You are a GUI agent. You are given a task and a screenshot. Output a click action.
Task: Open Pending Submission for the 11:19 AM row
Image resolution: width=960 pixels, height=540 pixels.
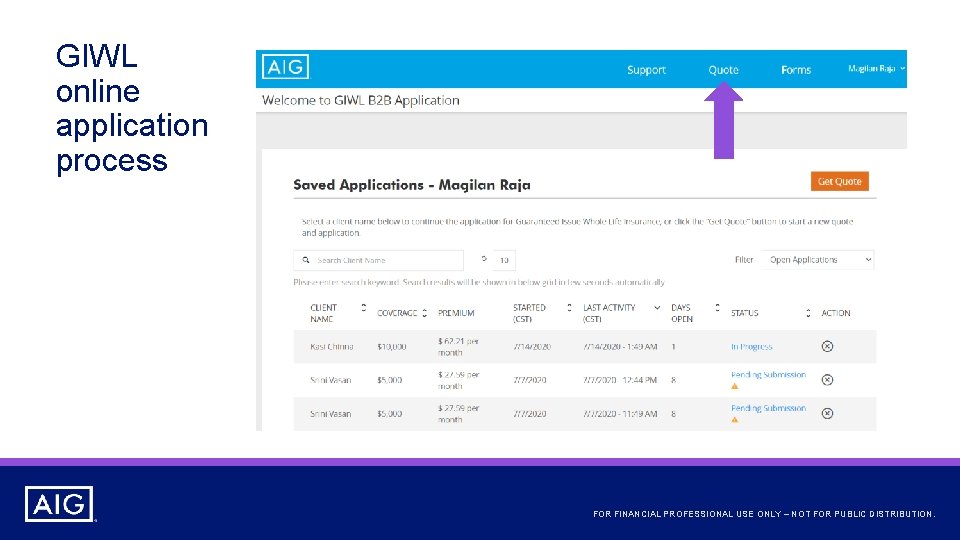768,408
